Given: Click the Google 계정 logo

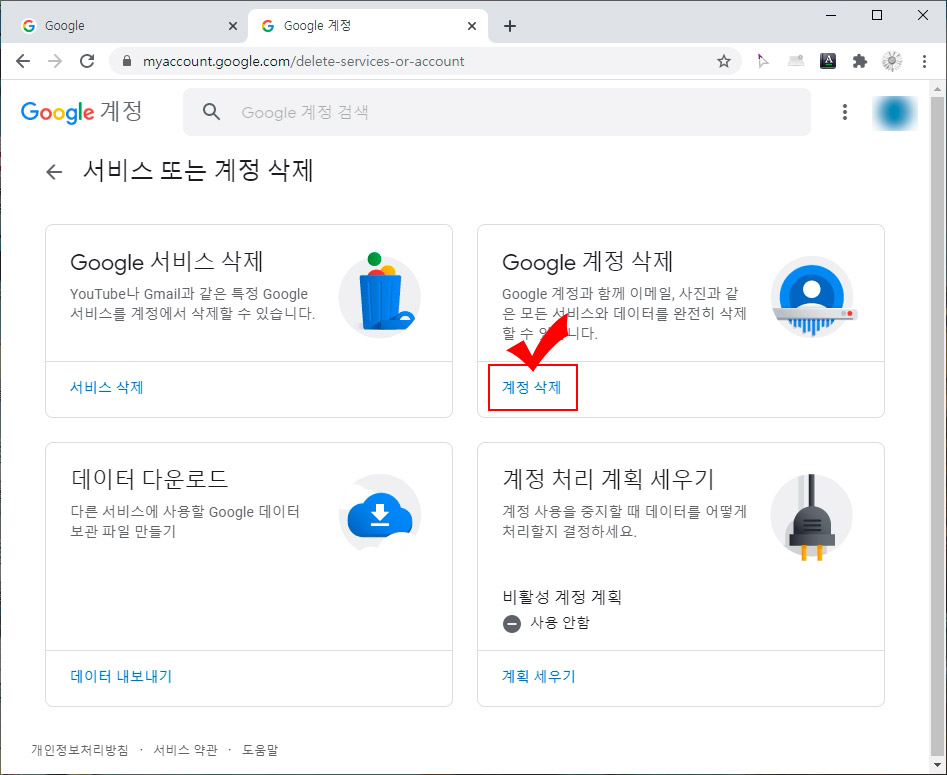Looking at the screenshot, I should pos(82,112).
